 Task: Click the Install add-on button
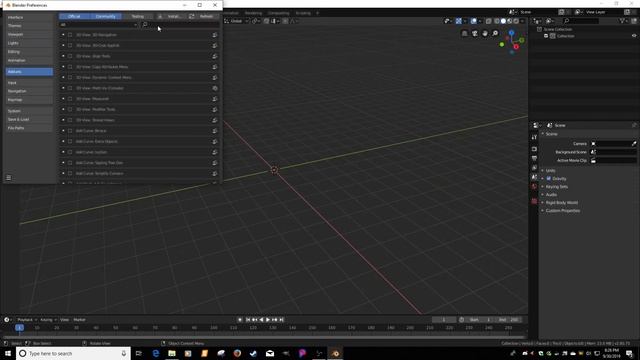171,16
